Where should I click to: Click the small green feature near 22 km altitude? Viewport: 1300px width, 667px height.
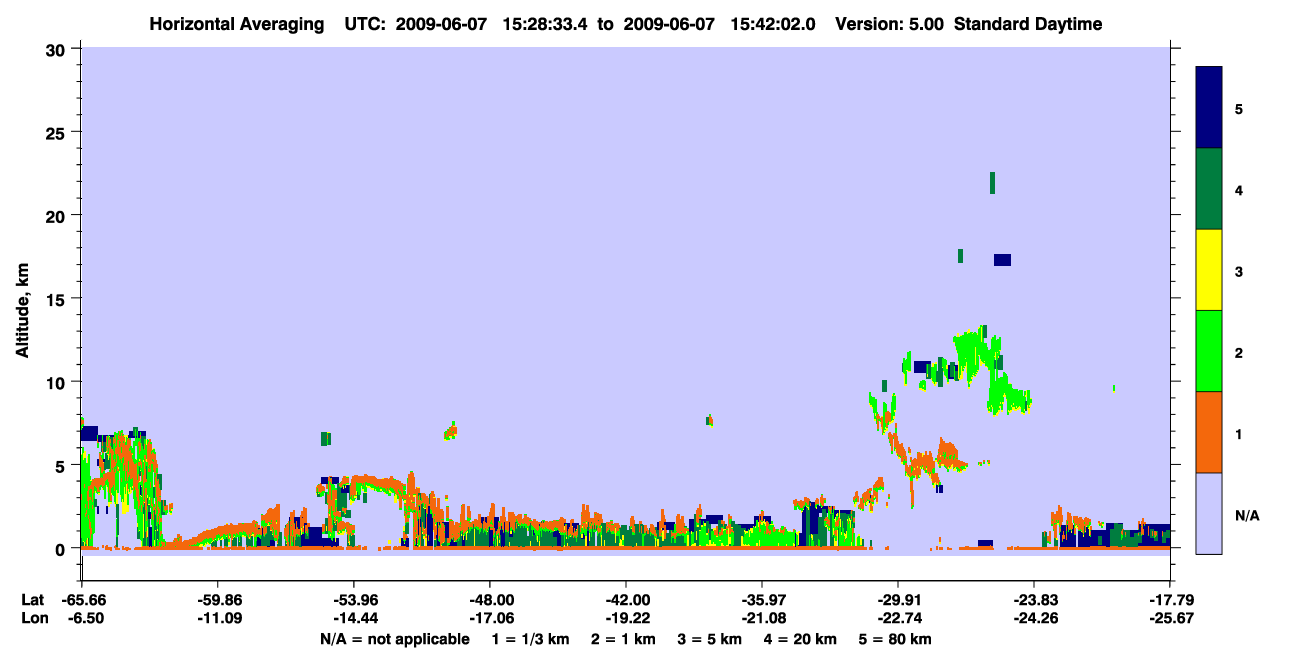click(x=992, y=182)
